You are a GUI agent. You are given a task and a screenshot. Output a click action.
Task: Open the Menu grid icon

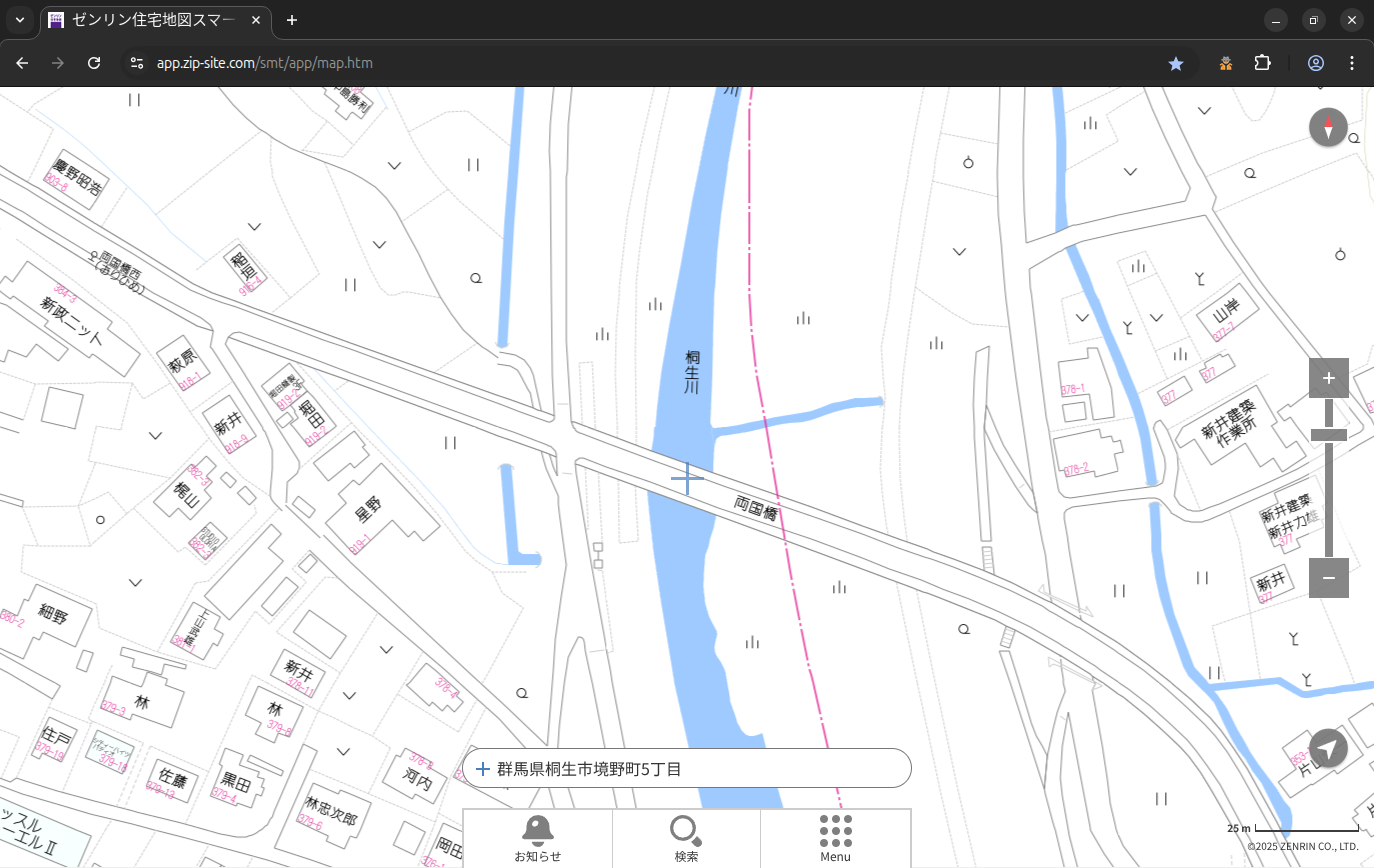point(835,838)
